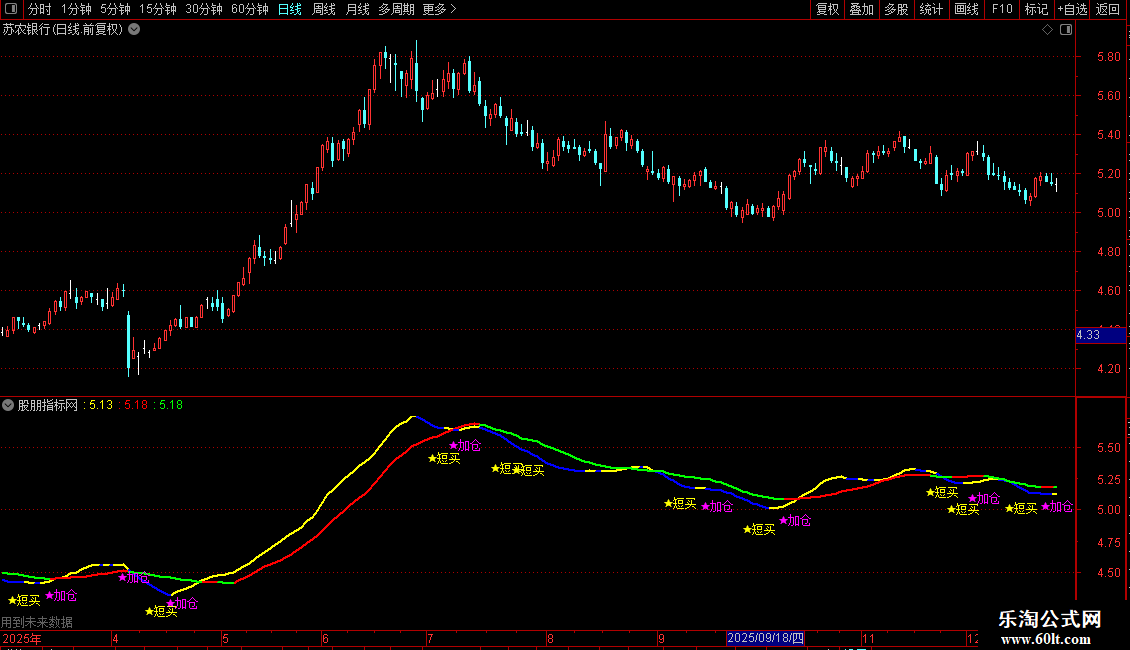This screenshot has height=650, width=1130.
Task: Open dropdown next to 苏农银行 title
Action: click(134, 30)
